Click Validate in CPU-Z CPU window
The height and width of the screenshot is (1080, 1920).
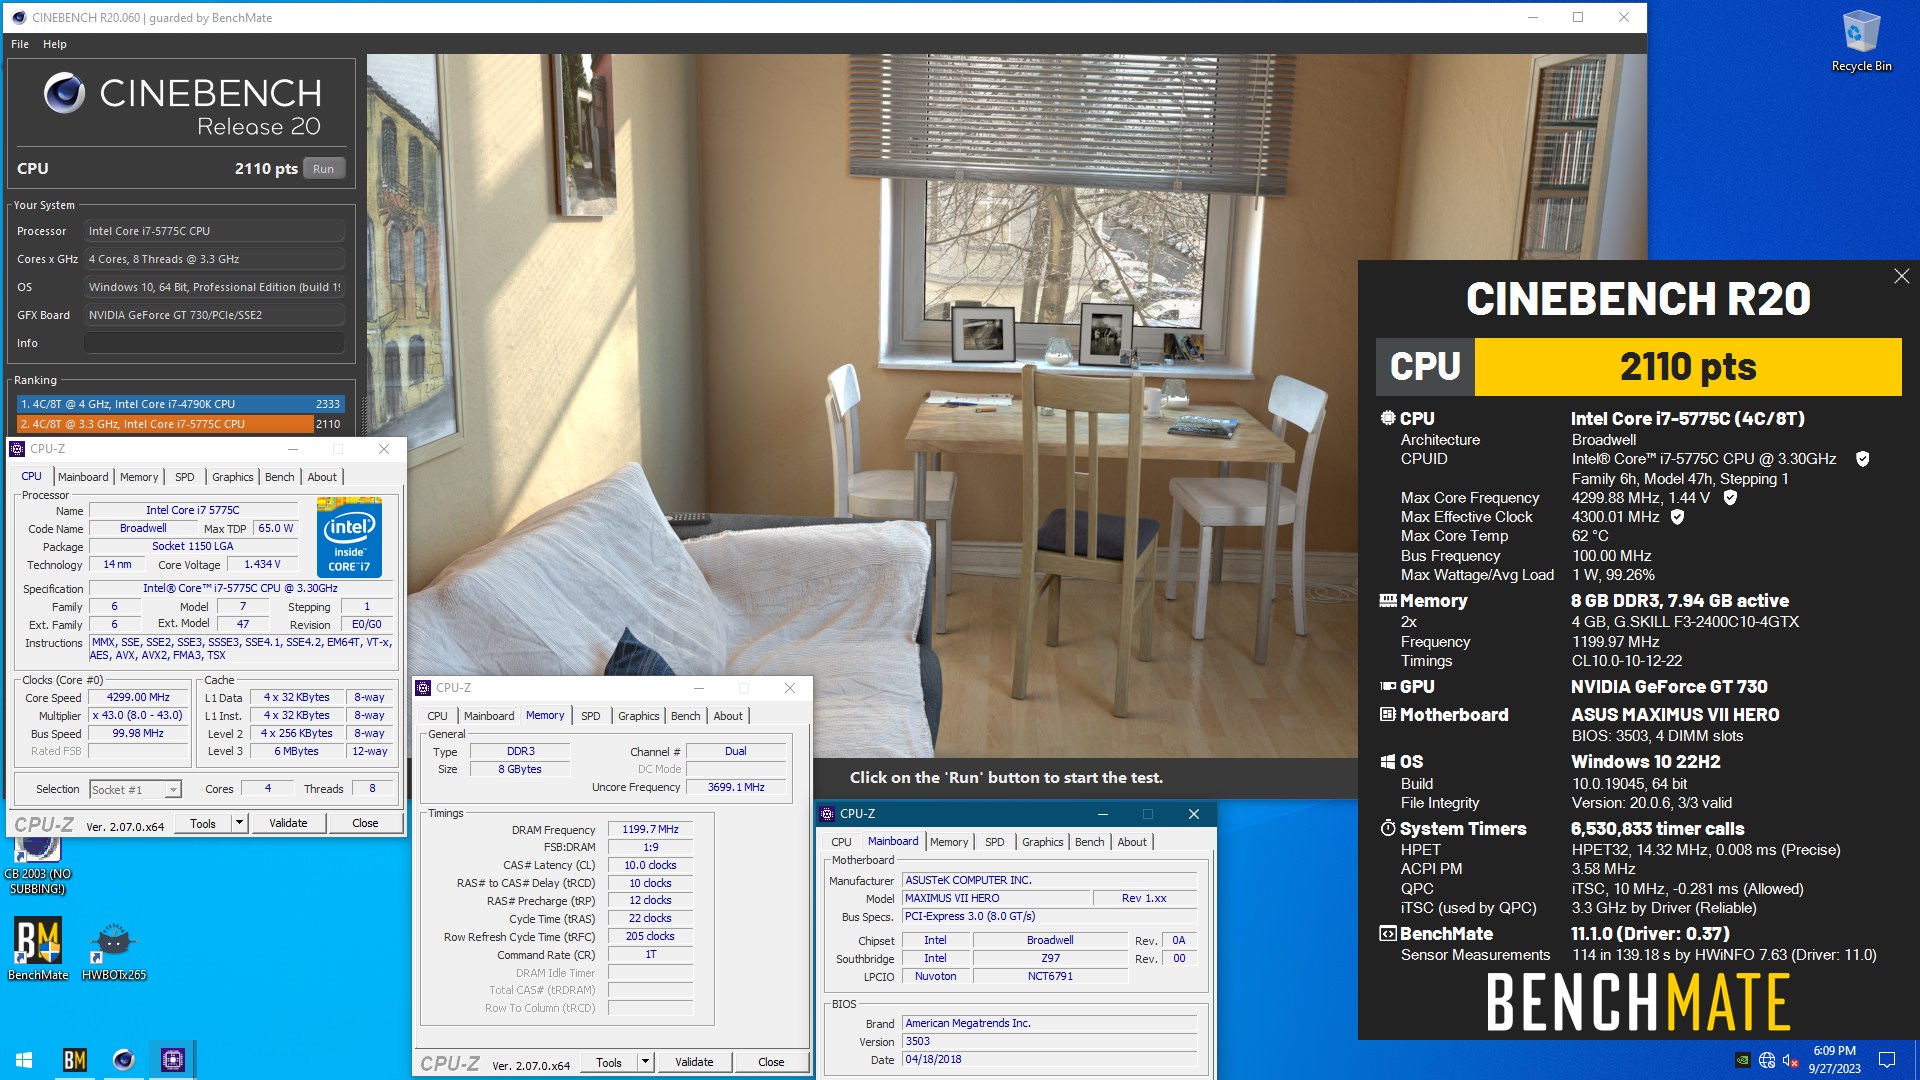coord(288,823)
